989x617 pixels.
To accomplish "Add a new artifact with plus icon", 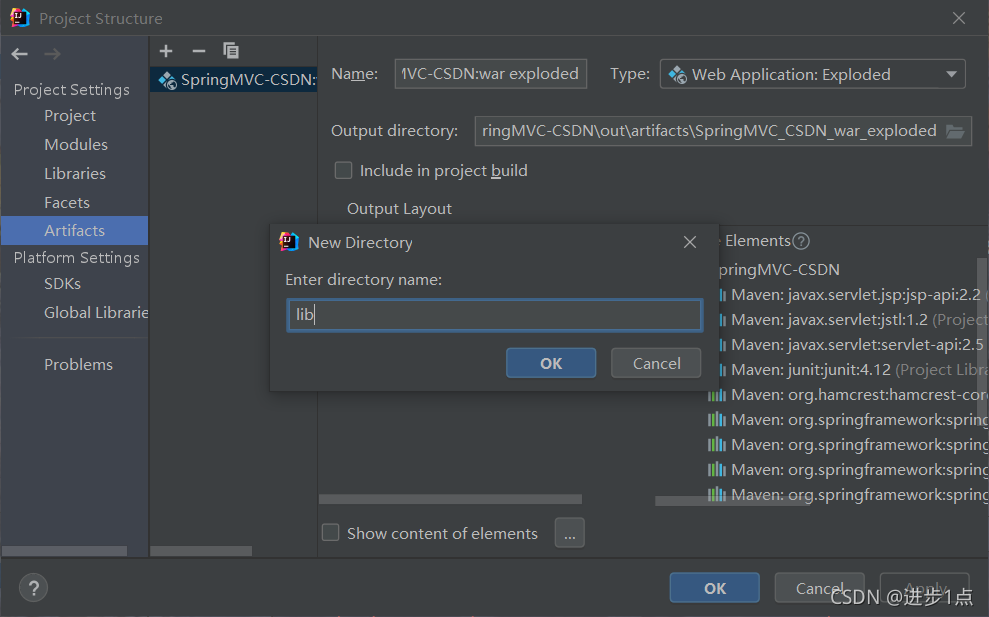I will [x=166, y=51].
